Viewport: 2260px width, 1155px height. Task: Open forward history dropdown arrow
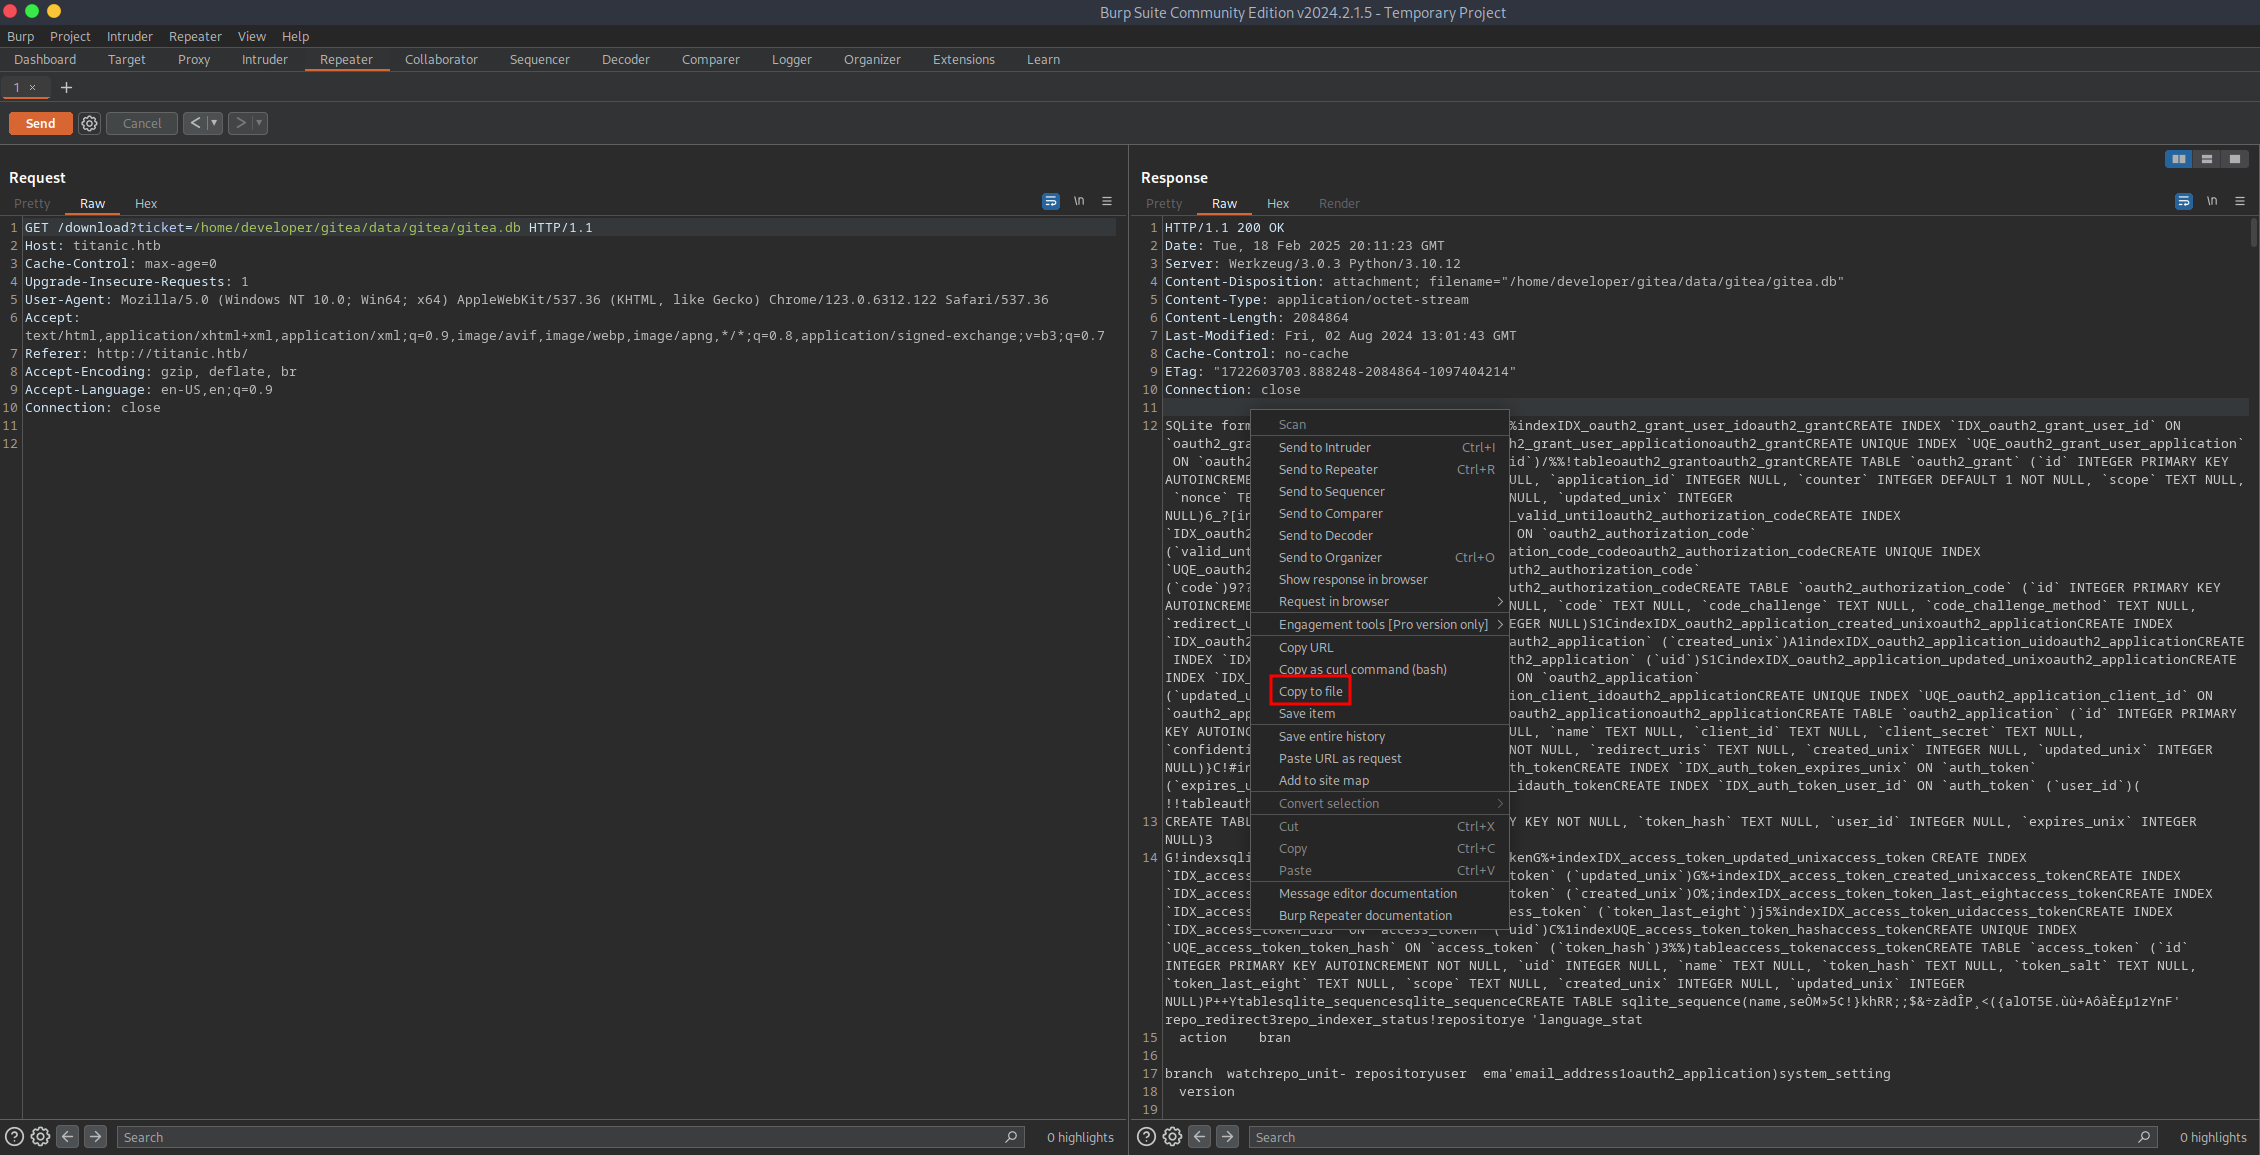point(259,123)
